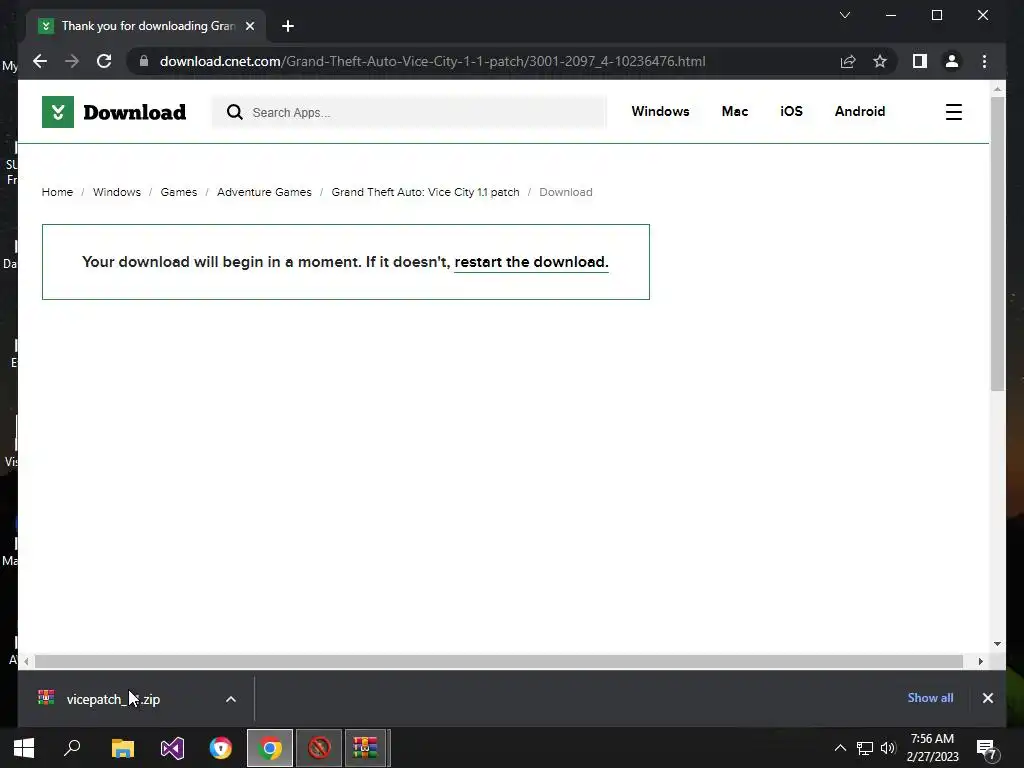The width and height of the screenshot is (1024, 768).
Task: Open the clock showing 7:56 AM
Action: [932, 748]
